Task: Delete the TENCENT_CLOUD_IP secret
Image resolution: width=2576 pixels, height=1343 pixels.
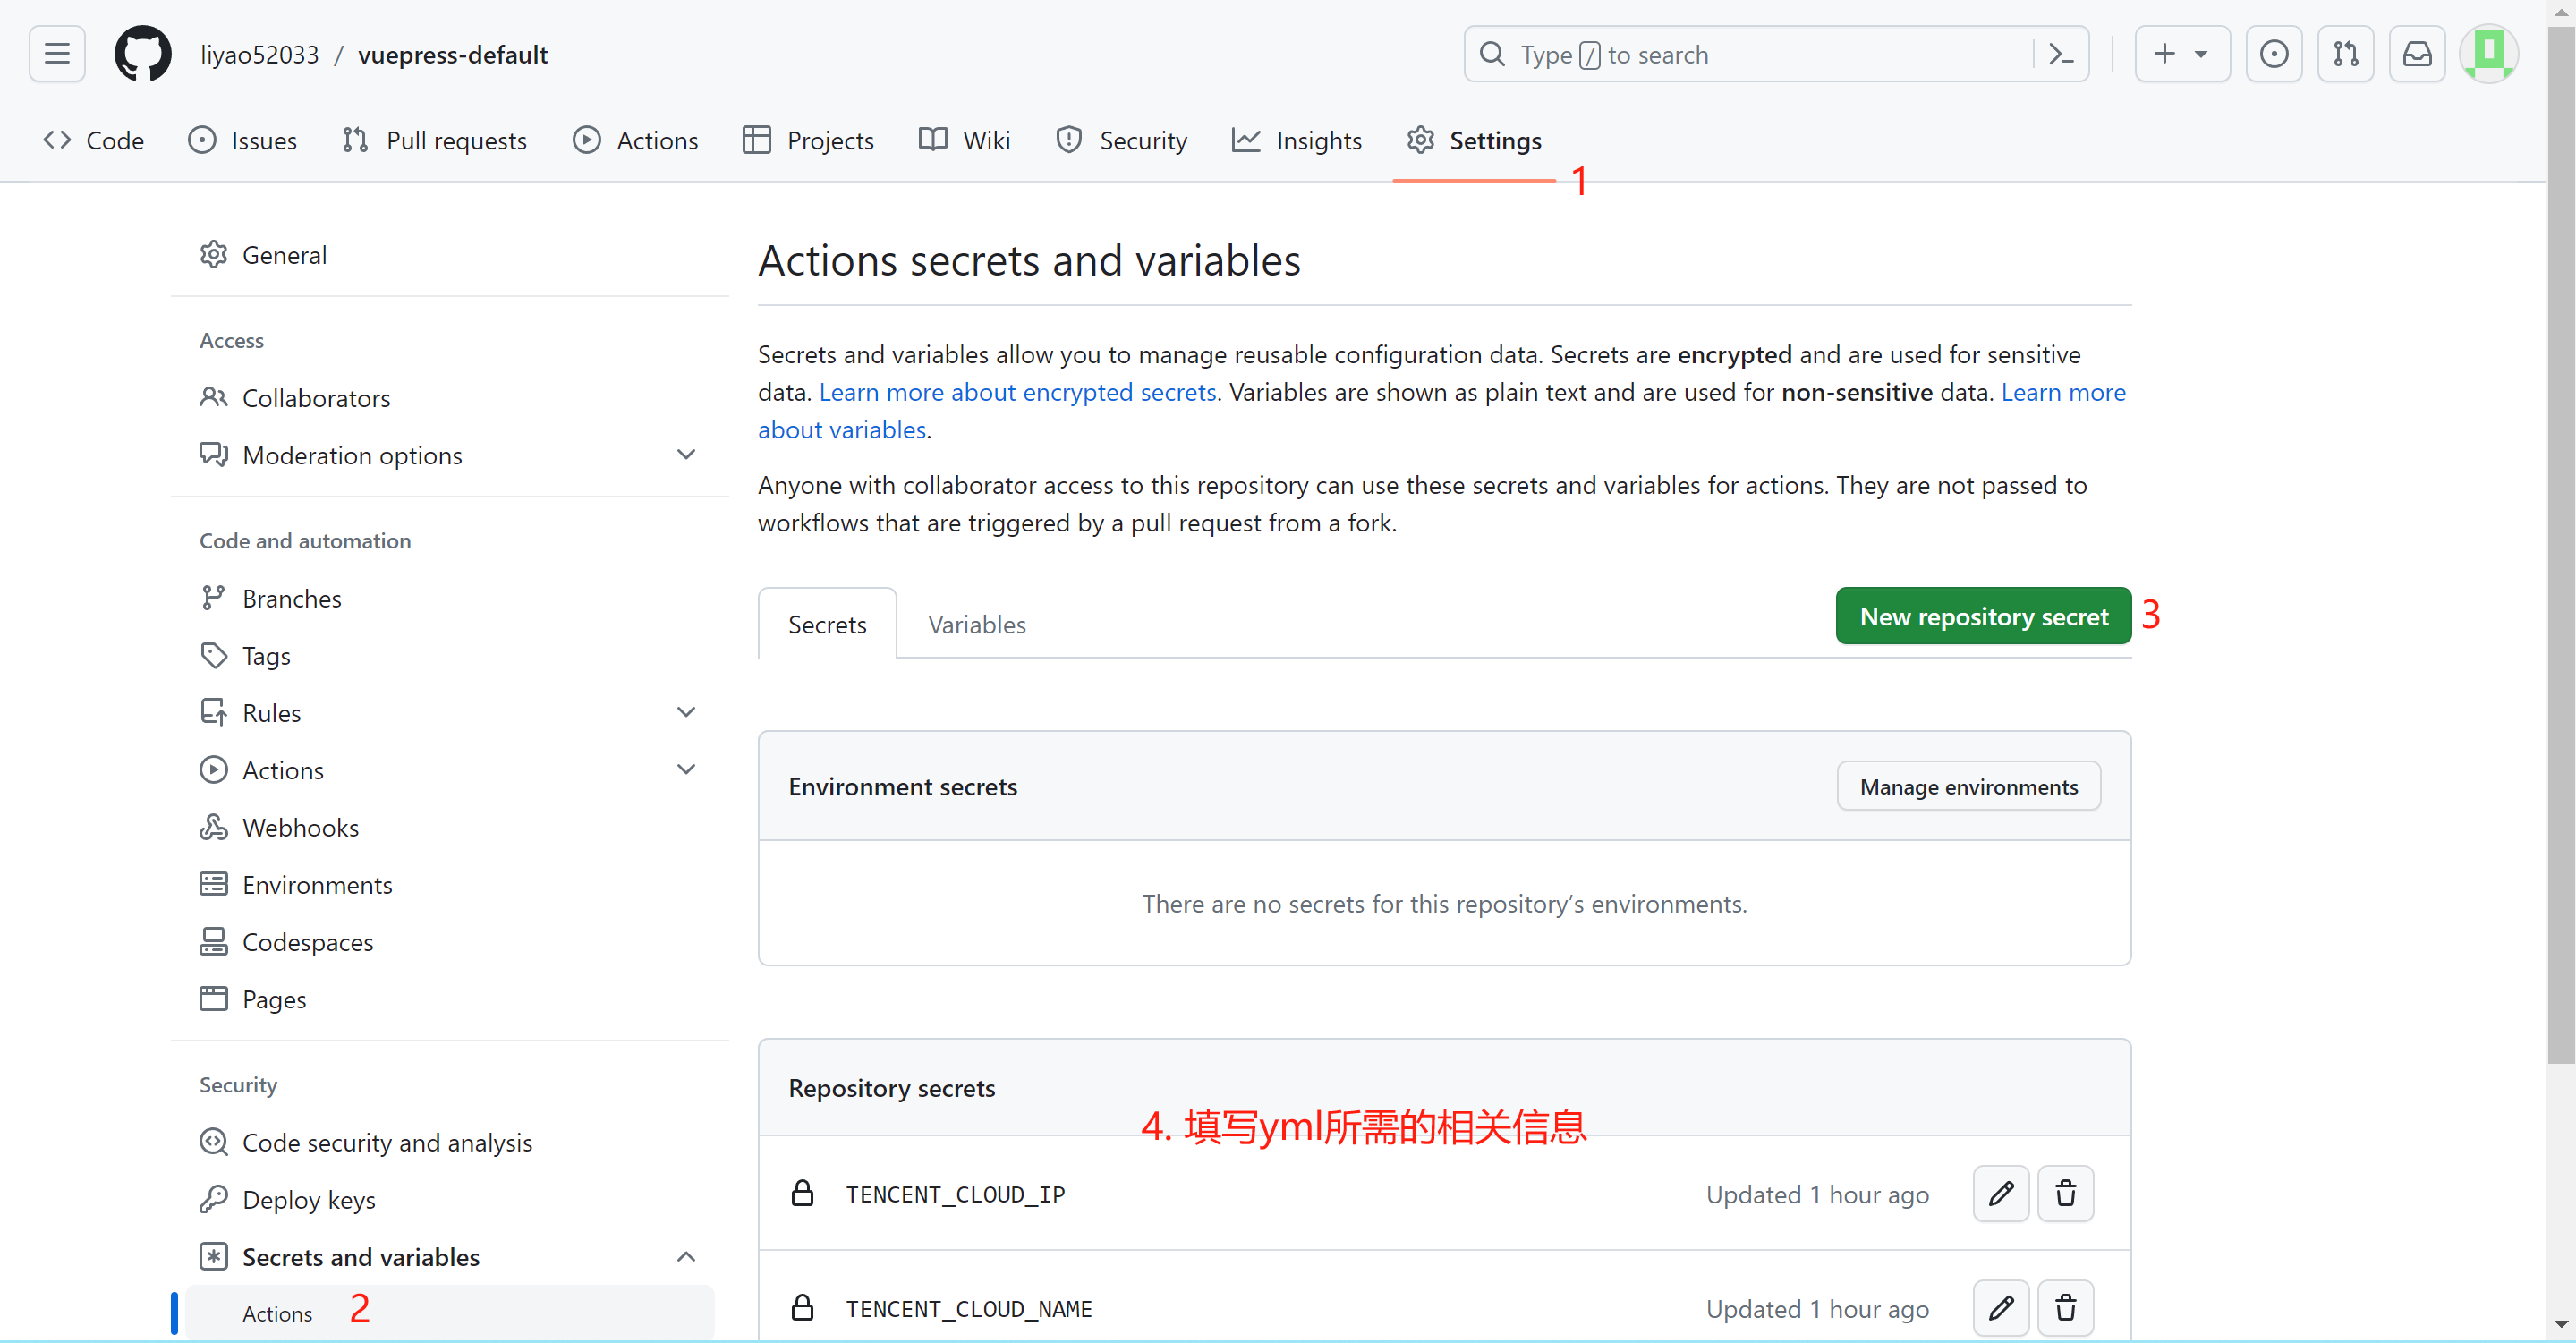Action: (2065, 1193)
